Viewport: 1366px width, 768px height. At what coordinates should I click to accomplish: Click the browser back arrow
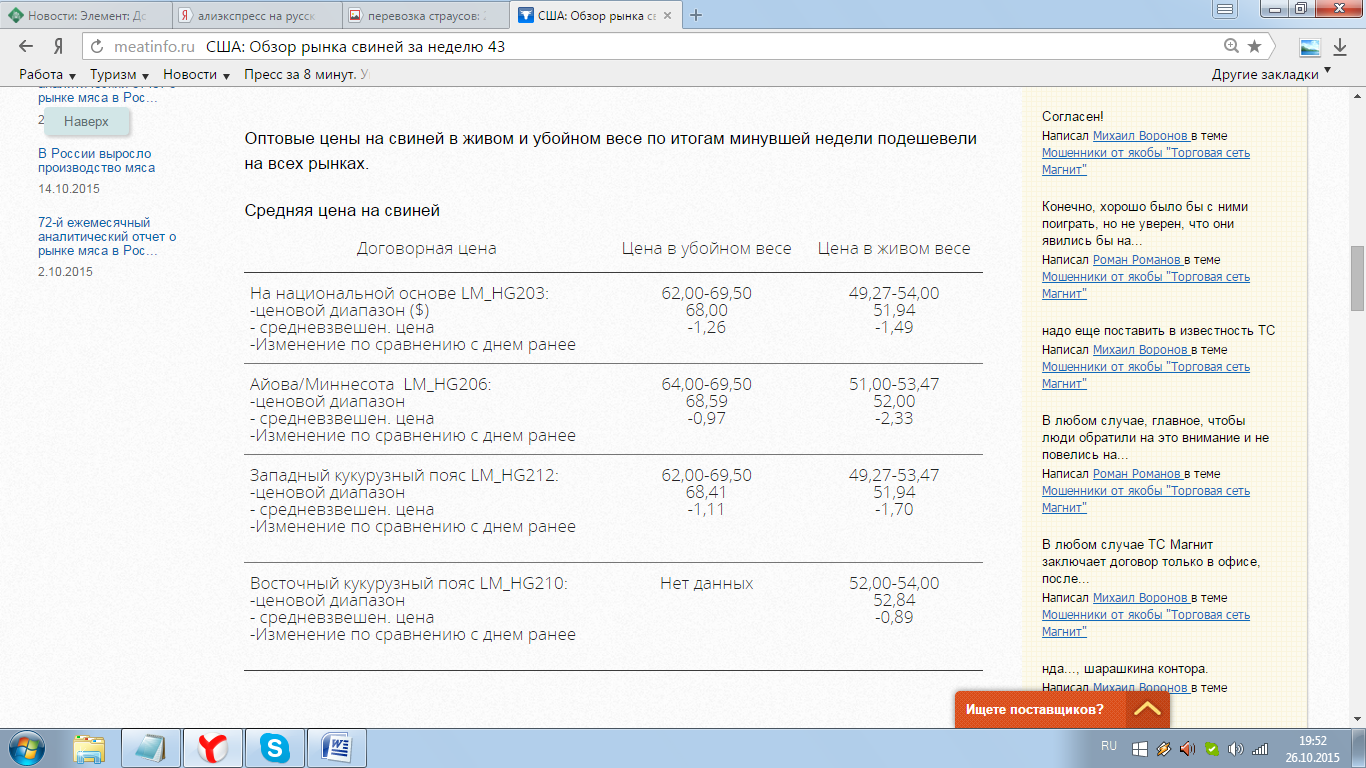26,47
